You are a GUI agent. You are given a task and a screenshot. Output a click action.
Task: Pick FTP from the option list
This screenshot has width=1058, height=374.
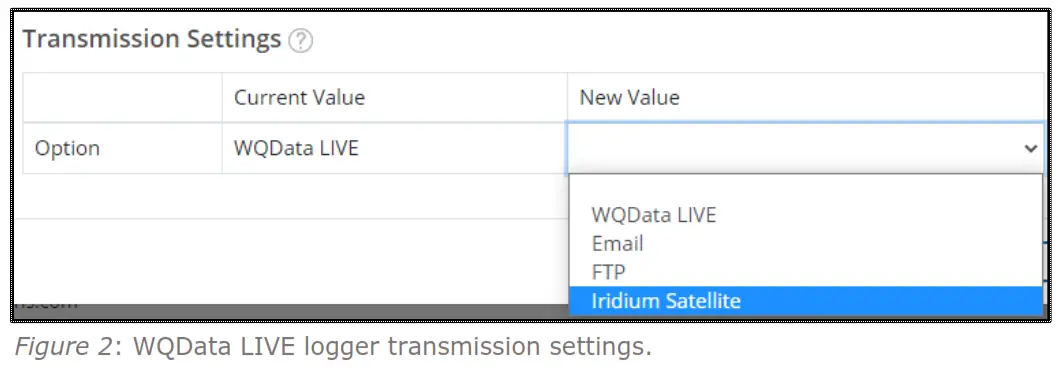806,273
